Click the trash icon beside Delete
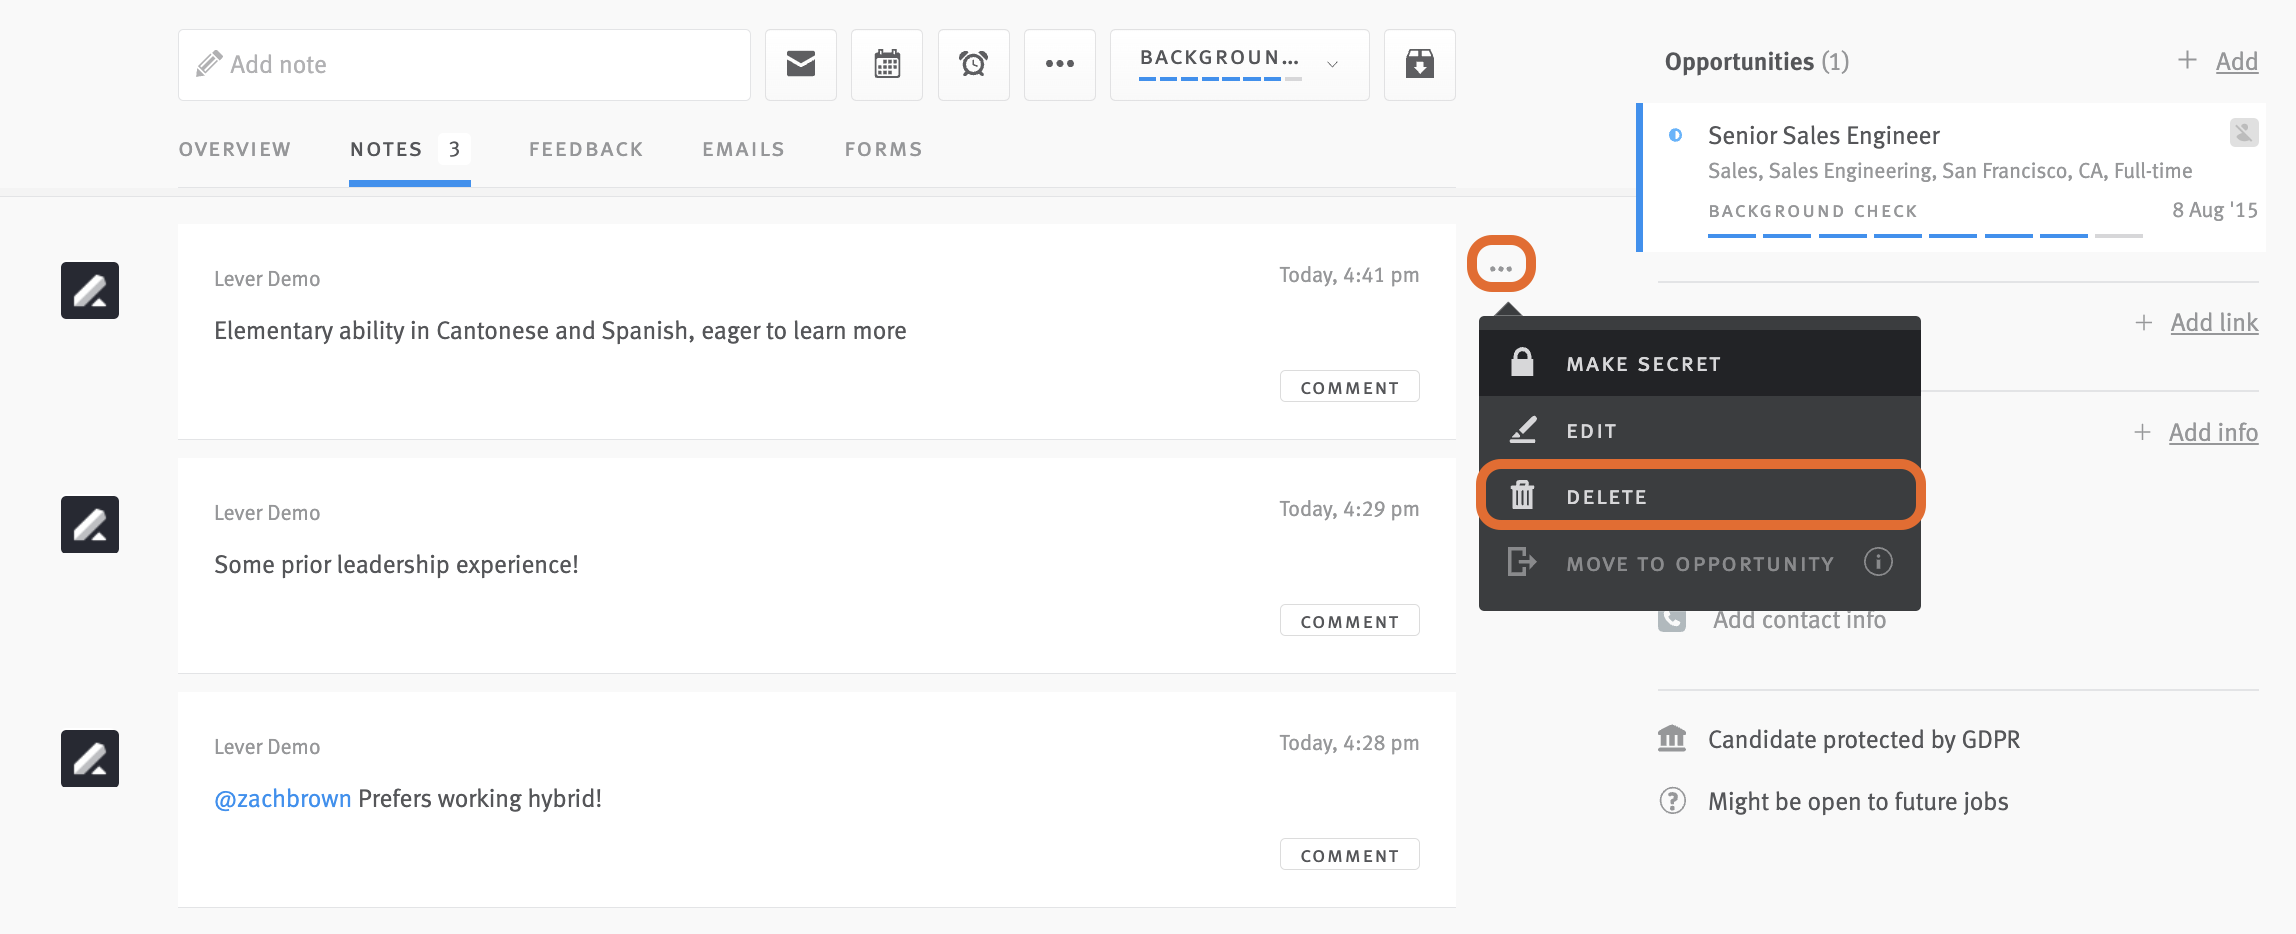This screenshot has width=2296, height=934. [x=1523, y=495]
